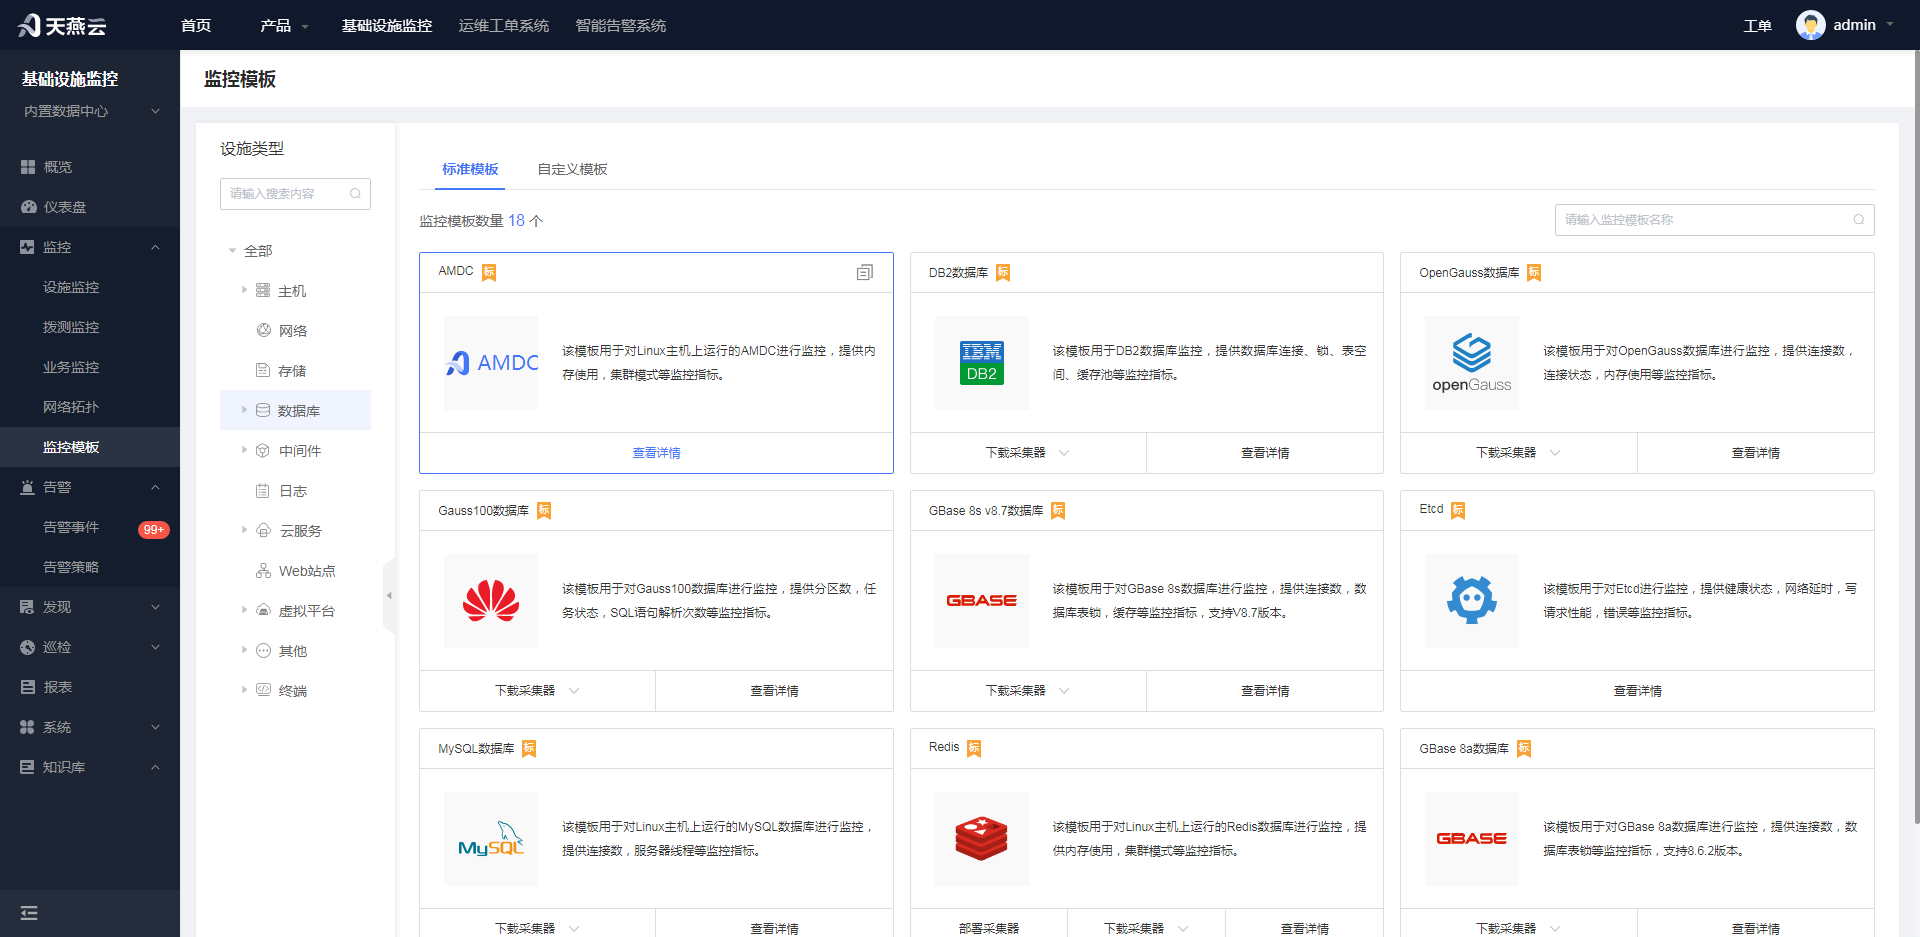Click the Redis logo thumbnail
Image resolution: width=1920 pixels, height=937 pixels.
[982, 839]
